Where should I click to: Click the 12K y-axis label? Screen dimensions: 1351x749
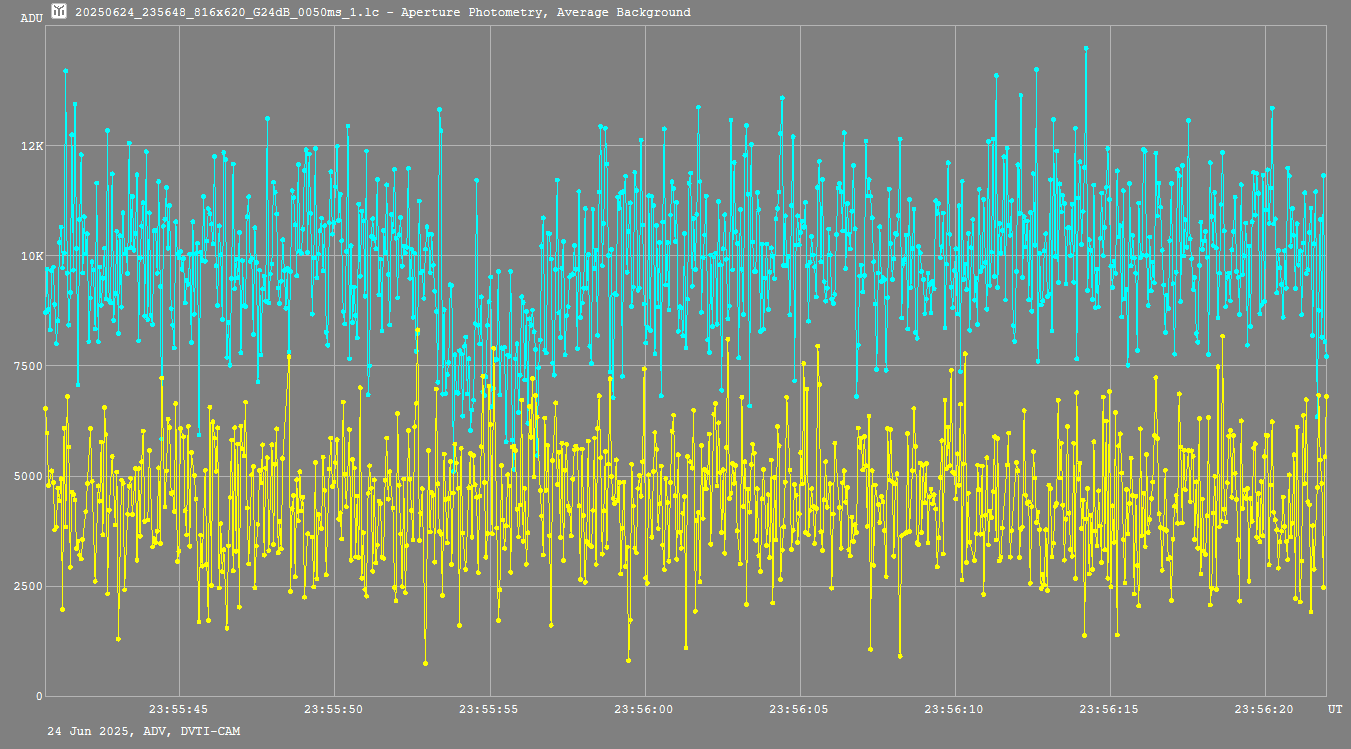pyautogui.click(x=33, y=146)
